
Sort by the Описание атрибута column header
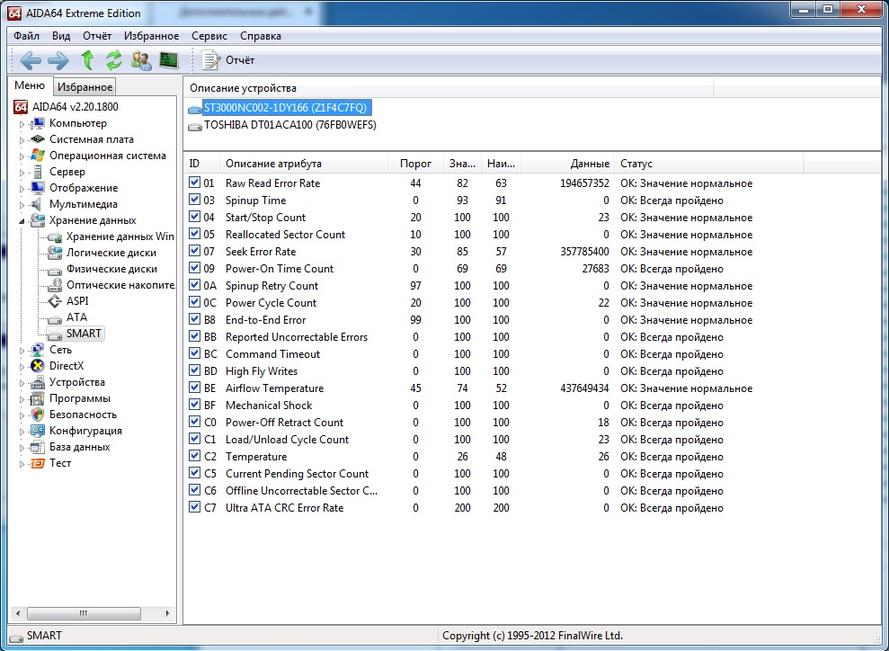click(304, 163)
